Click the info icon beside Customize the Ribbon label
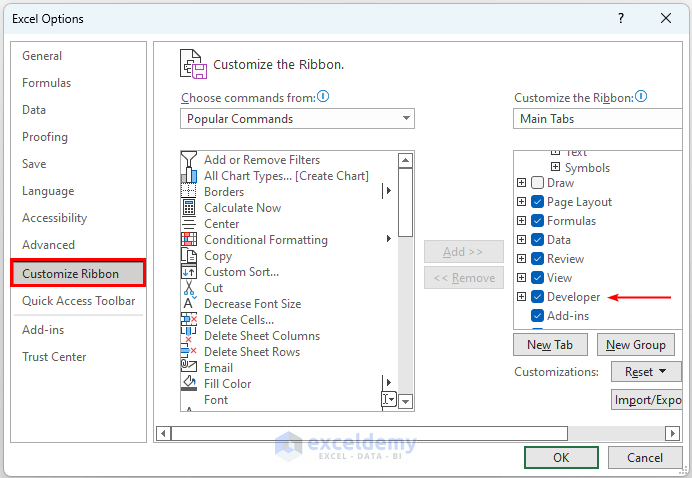Image resolution: width=692 pixels, height=478 pixels. click(x=641, y=96)
